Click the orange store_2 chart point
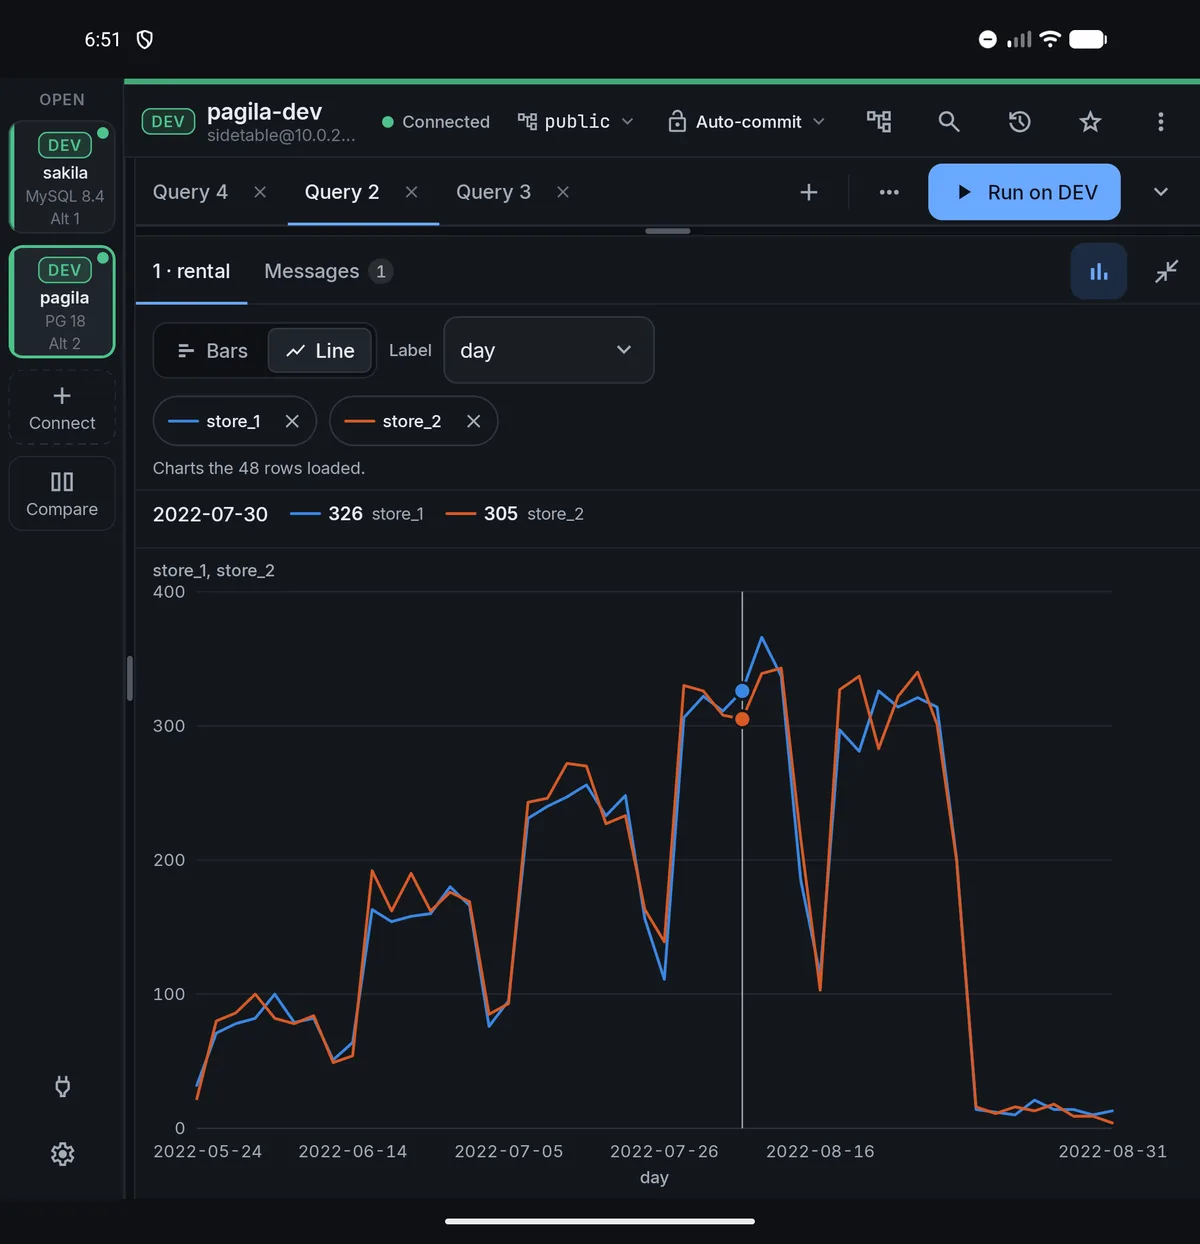The height and width of the screenshot is (1244, 1200). click(742, 719)
